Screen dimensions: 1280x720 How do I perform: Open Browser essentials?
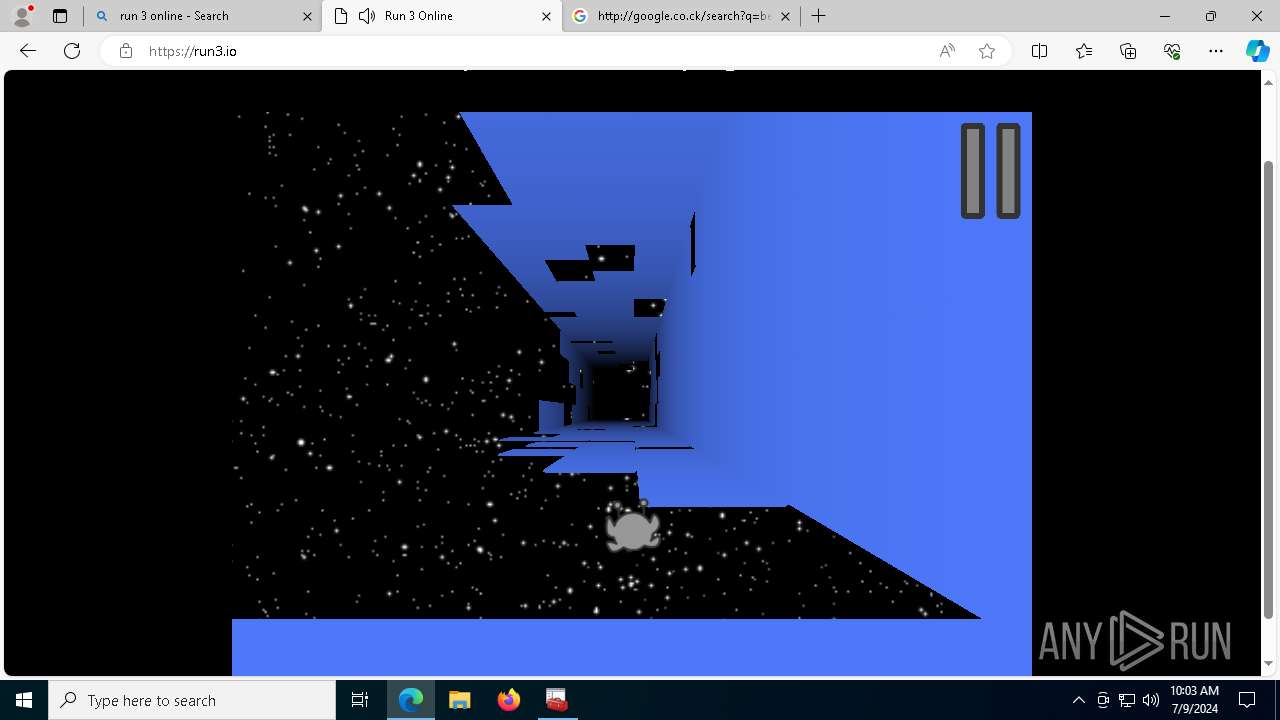[x=1172, y=51]
